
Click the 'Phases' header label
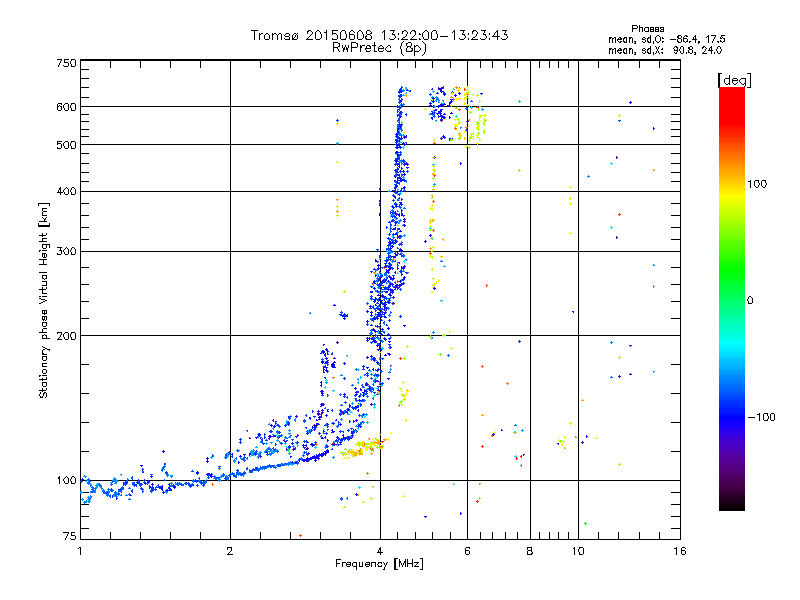point(647,29)
